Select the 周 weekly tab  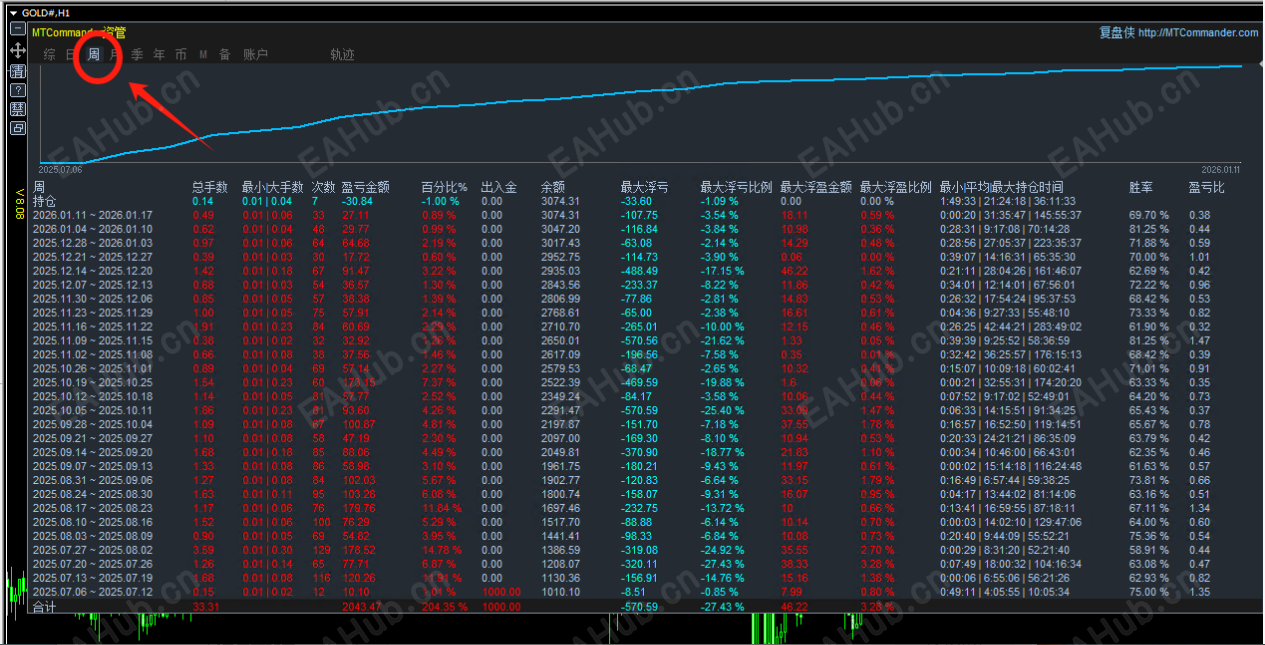[94, 54]
